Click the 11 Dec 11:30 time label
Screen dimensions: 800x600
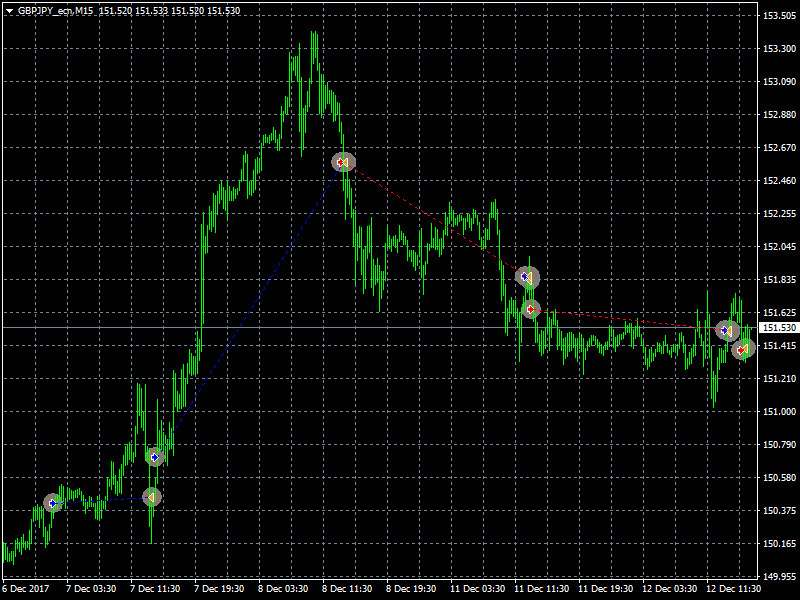(542, 589)
